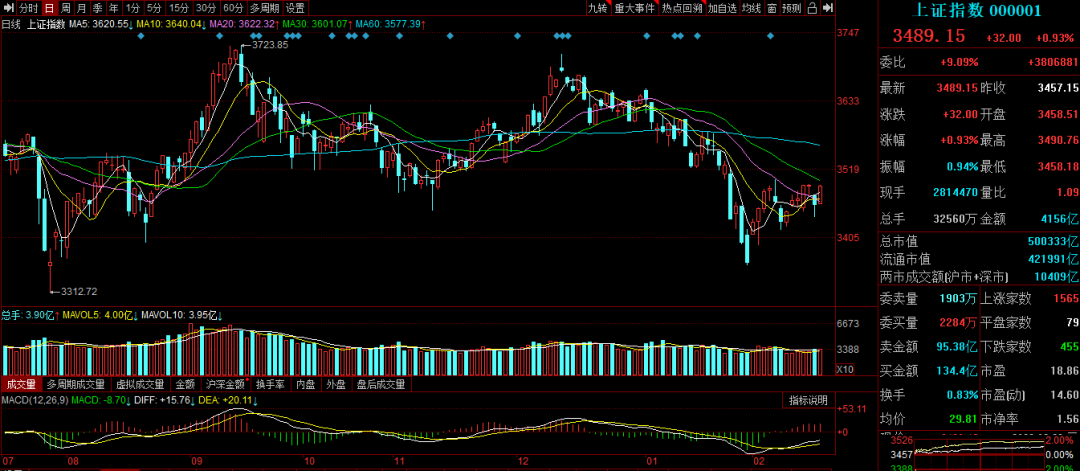Viewport: 1080px width, 471px height.
Task: Switch to 1分 minute chart
Action: 132,8
